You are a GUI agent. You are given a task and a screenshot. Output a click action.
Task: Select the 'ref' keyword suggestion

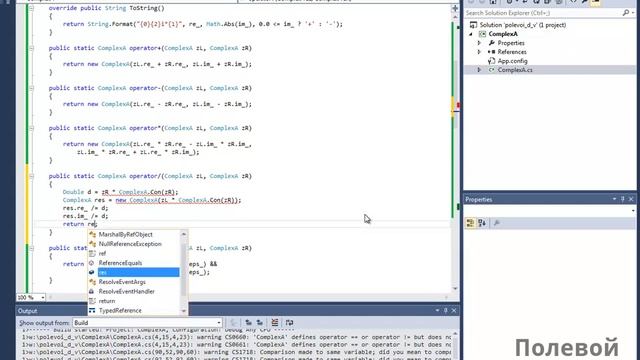[102, 253]
